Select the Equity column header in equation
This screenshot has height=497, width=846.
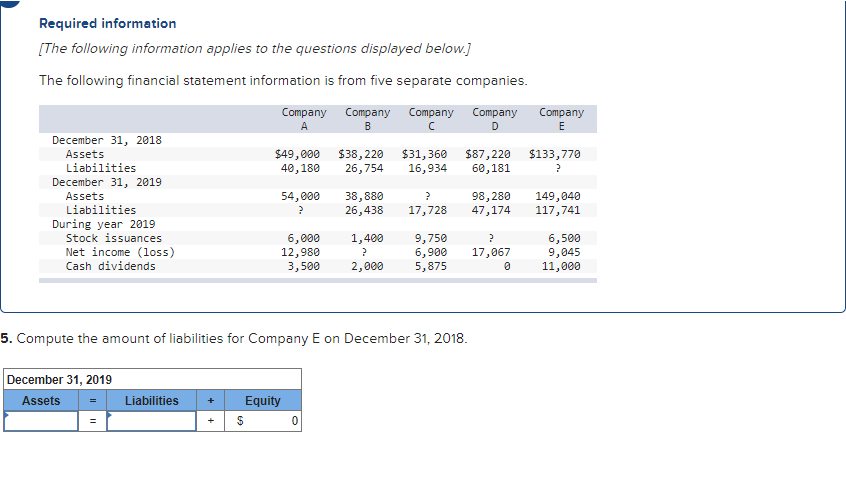263,401
